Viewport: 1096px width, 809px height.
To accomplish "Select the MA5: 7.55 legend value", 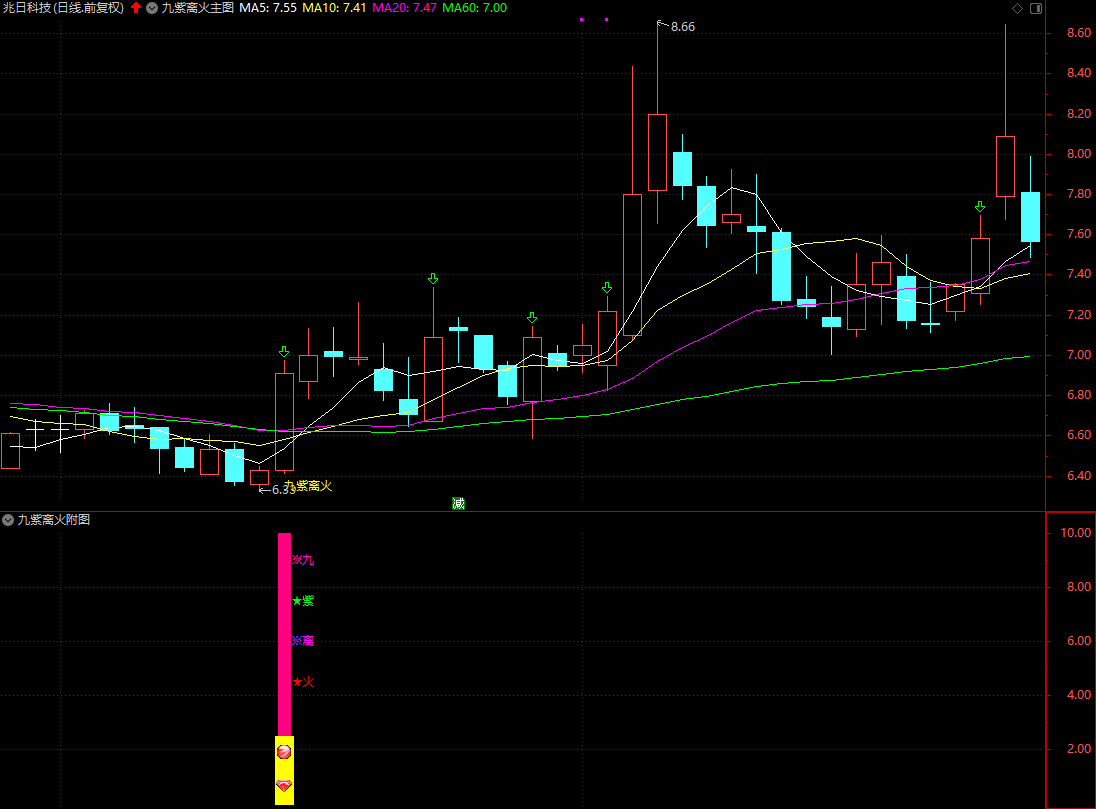I will coord(268,8).
